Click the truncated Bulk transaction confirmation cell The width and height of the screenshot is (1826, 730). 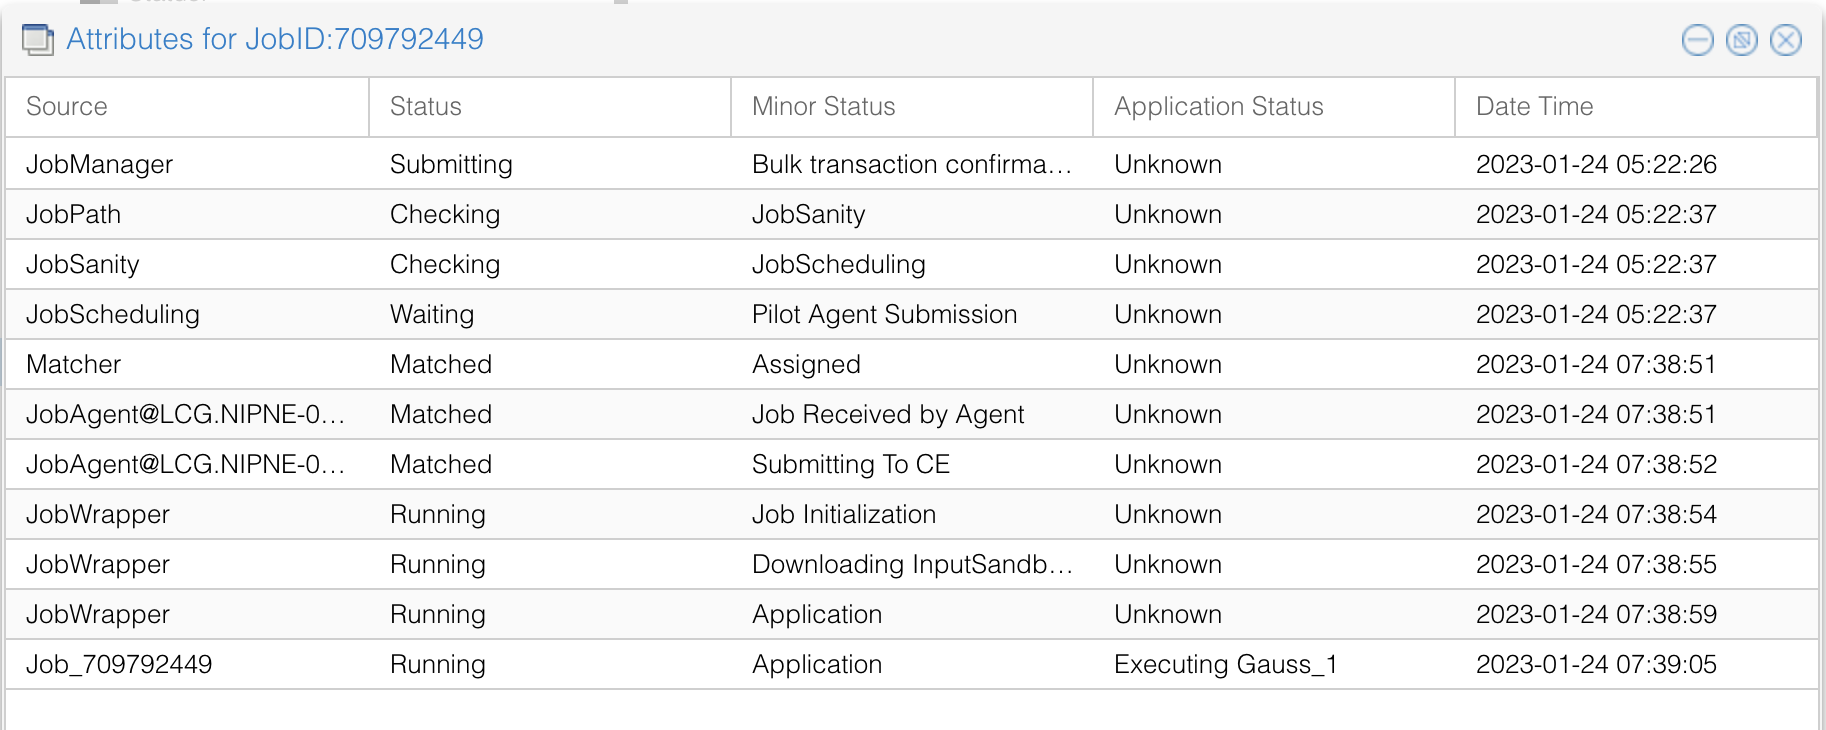click(911, 164)
